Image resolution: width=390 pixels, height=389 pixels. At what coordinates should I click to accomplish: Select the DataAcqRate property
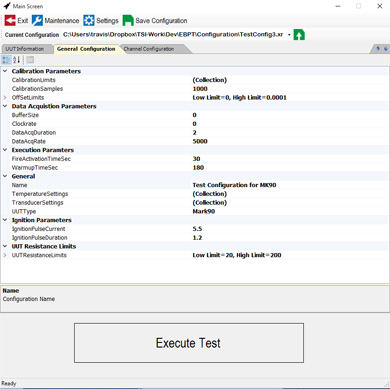(x=29, y=141)
